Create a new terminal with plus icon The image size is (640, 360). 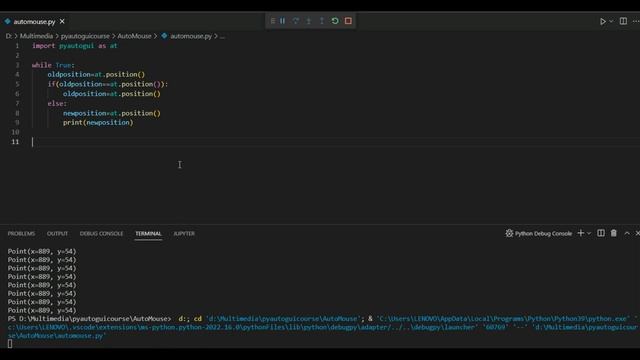[x=580, y=233]
